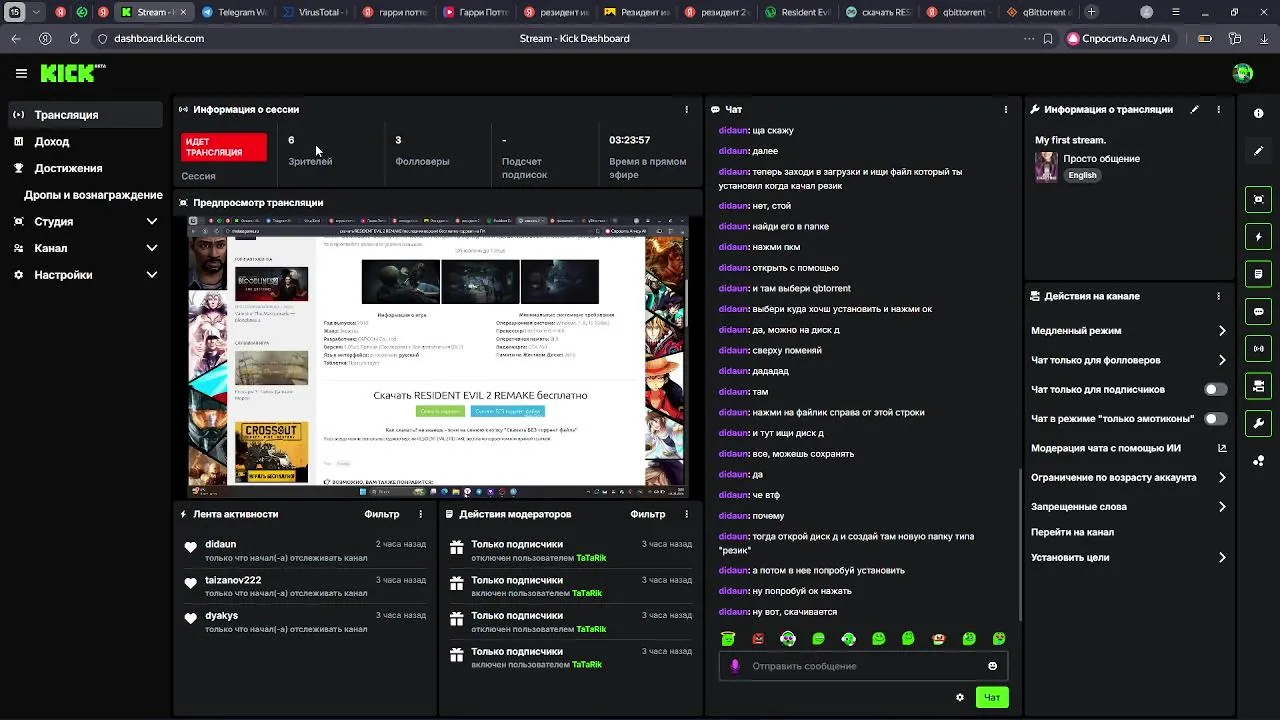1280x720 pixels.
Task: Edit stream info with the panel's pencil icon
Action: point(1194,109)
